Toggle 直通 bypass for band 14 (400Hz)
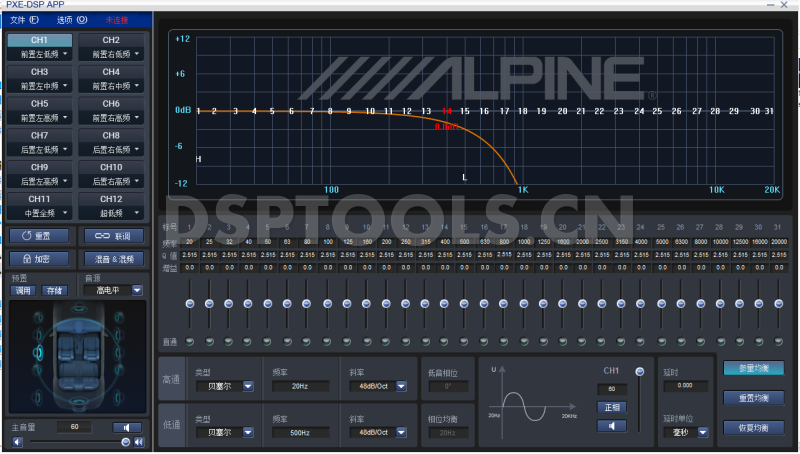This screenshot has height=454, width=800. click(x=444, y=341)
